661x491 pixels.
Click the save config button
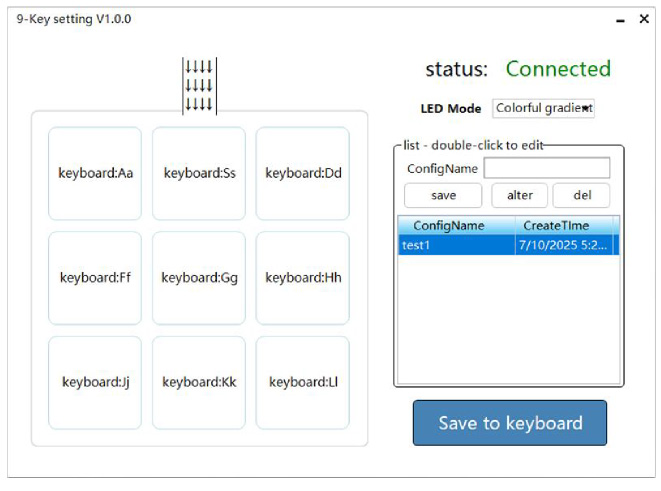(443, 195)
